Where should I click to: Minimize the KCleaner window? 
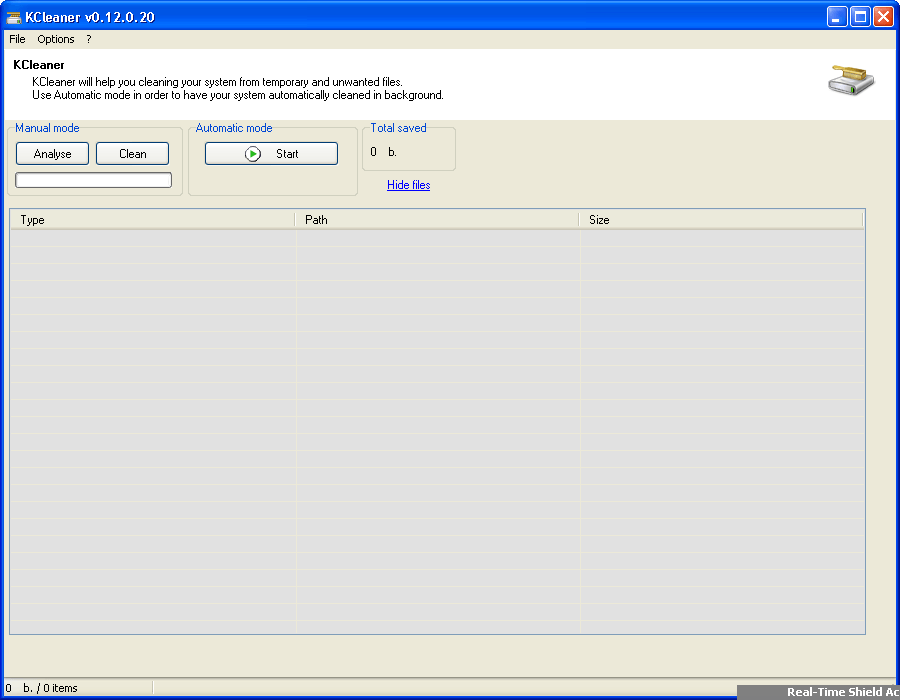[x=837, y=17]
